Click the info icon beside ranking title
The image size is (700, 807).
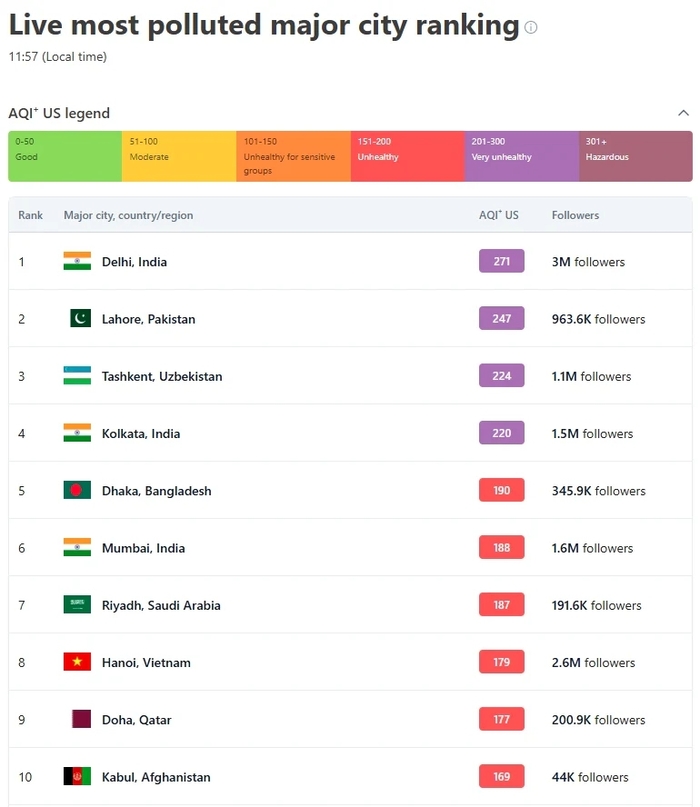click(x=531, y=28)
